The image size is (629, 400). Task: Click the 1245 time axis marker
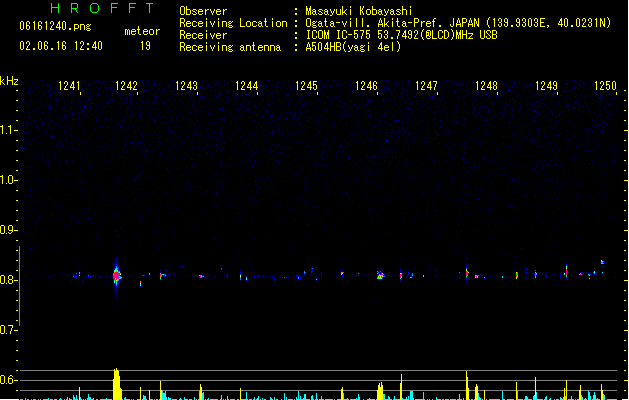[x=306, y=86]
